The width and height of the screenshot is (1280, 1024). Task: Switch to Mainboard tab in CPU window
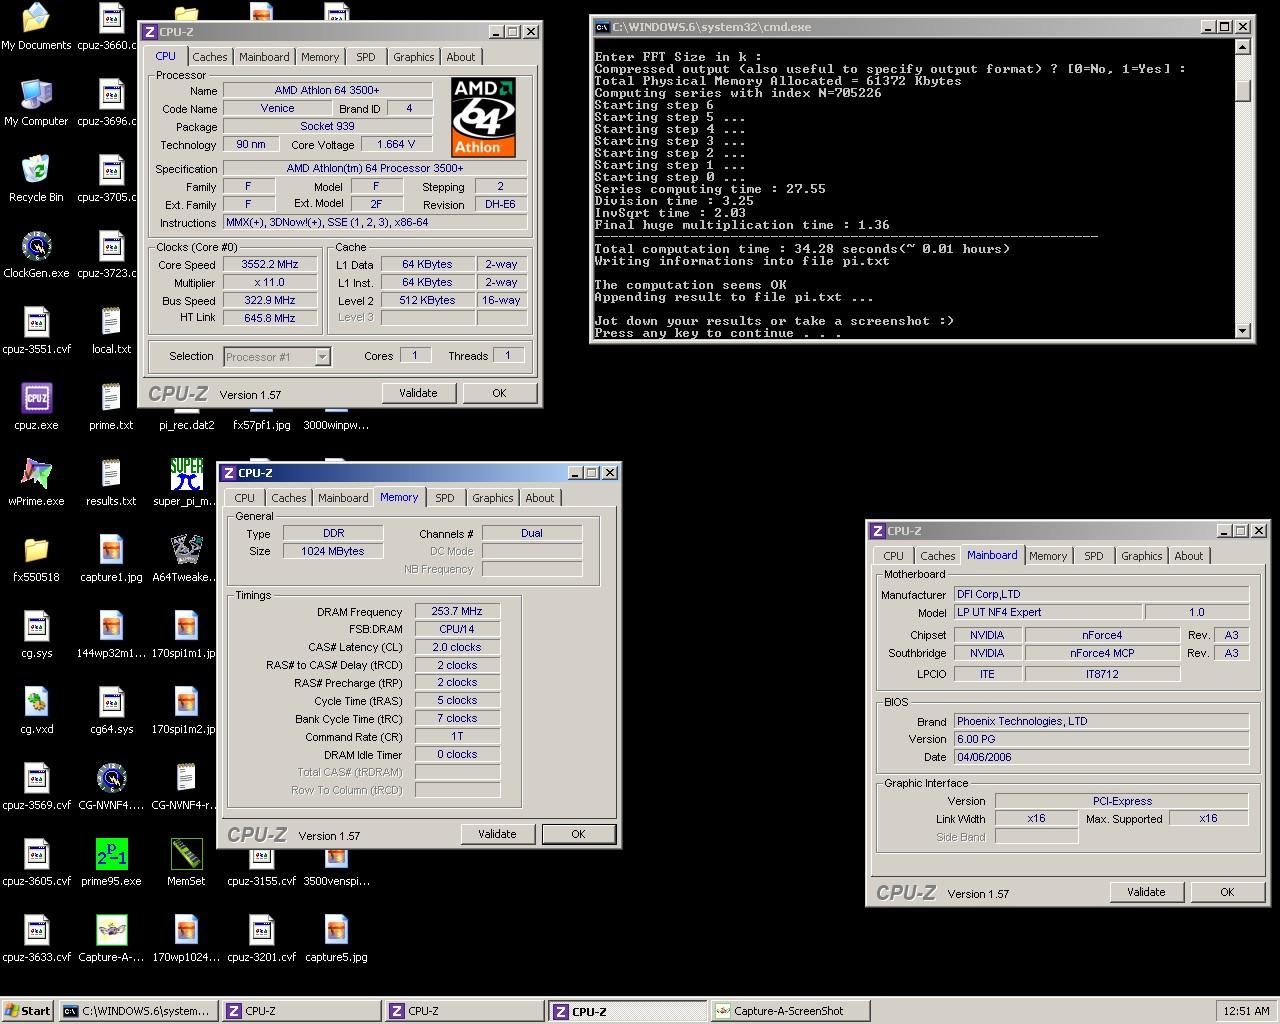[264, 57]
